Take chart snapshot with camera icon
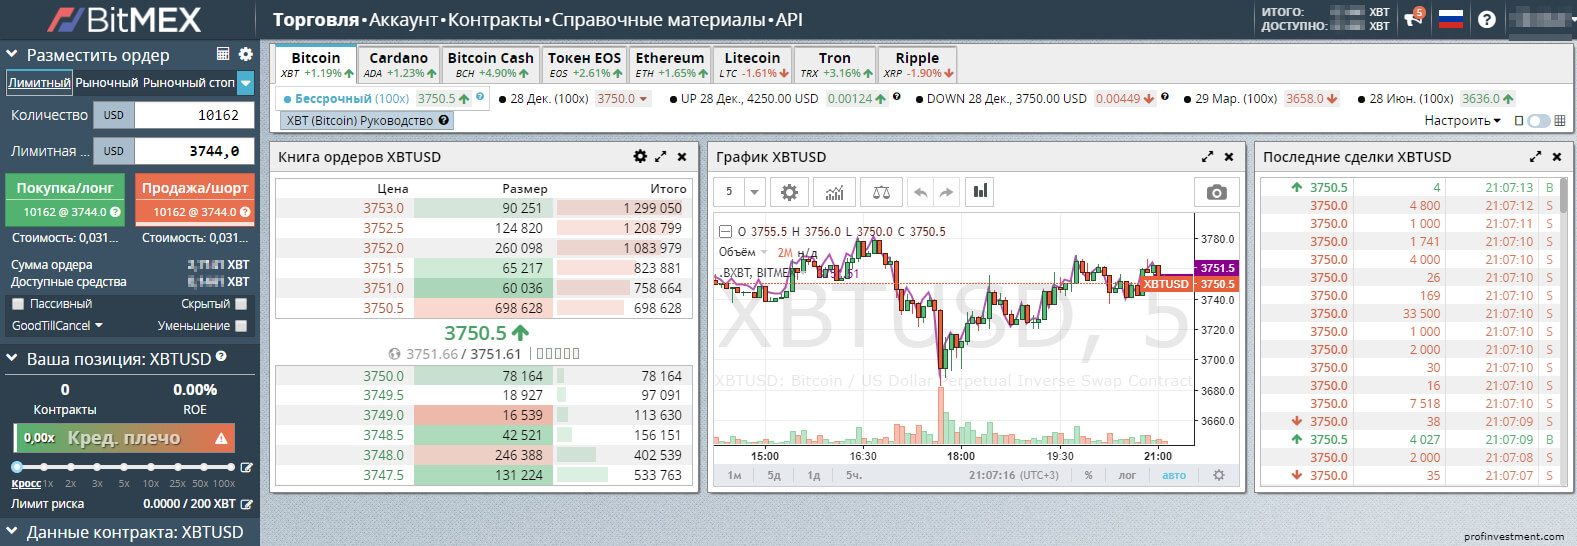This screenshot has width=1577, height=546. (x=1217, y=192)
